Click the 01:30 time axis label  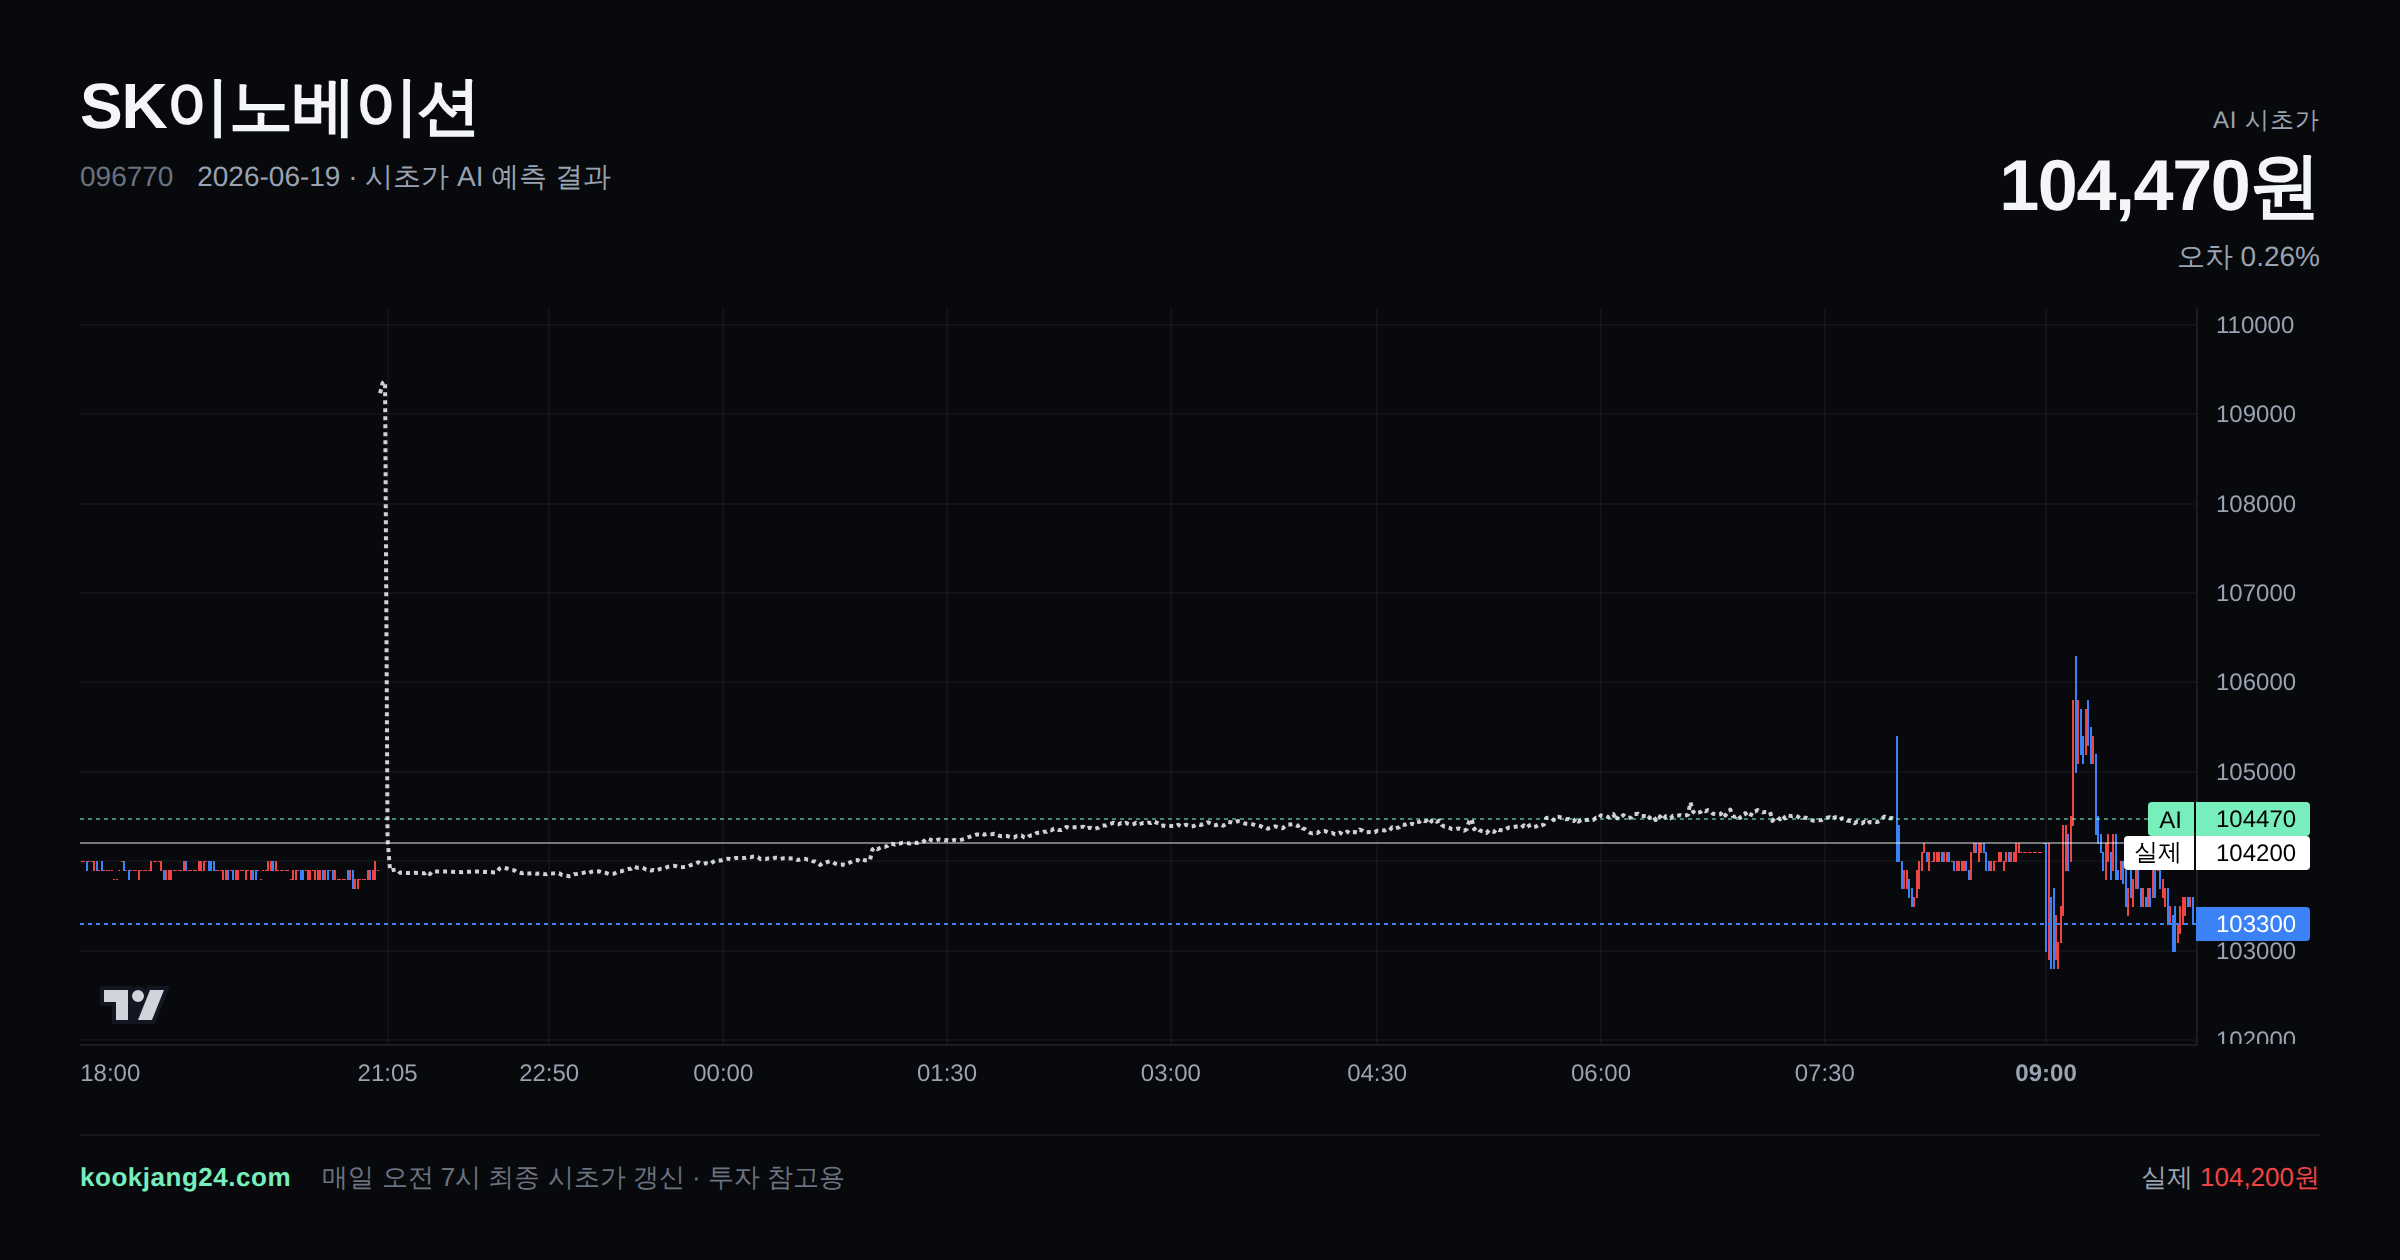pos(947,1073)
